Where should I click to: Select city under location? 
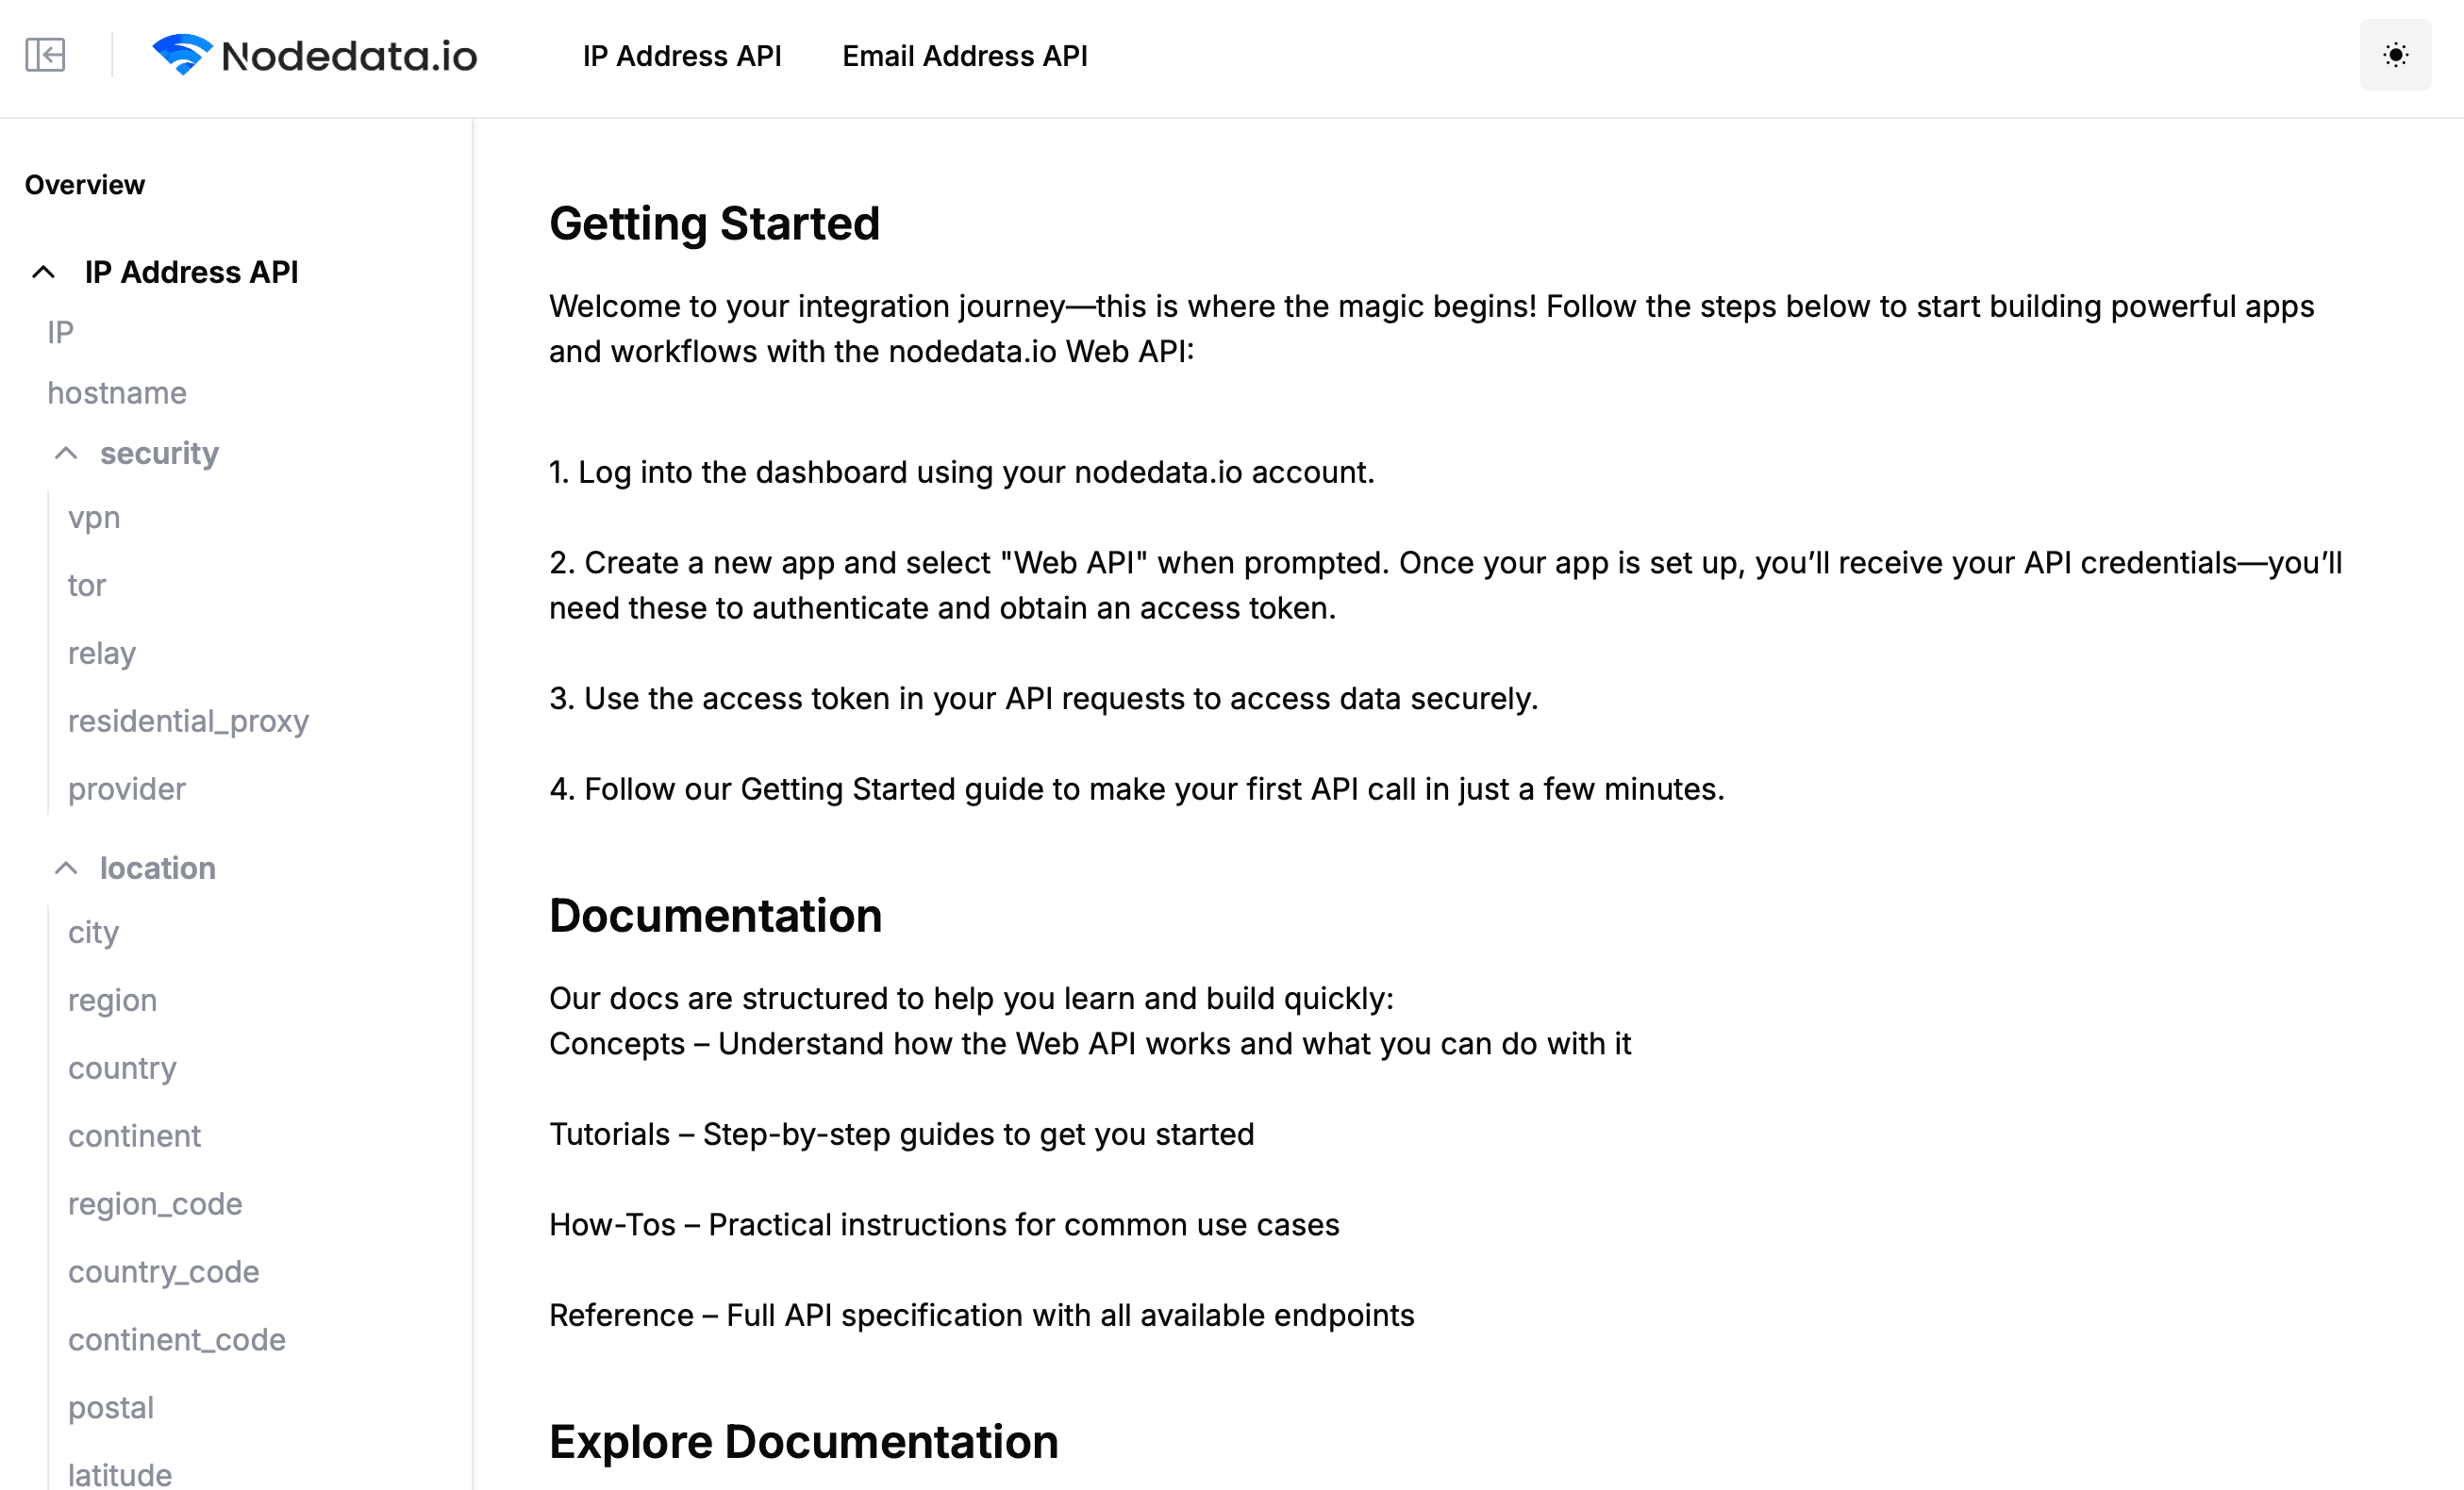click(x=92, y=932)
